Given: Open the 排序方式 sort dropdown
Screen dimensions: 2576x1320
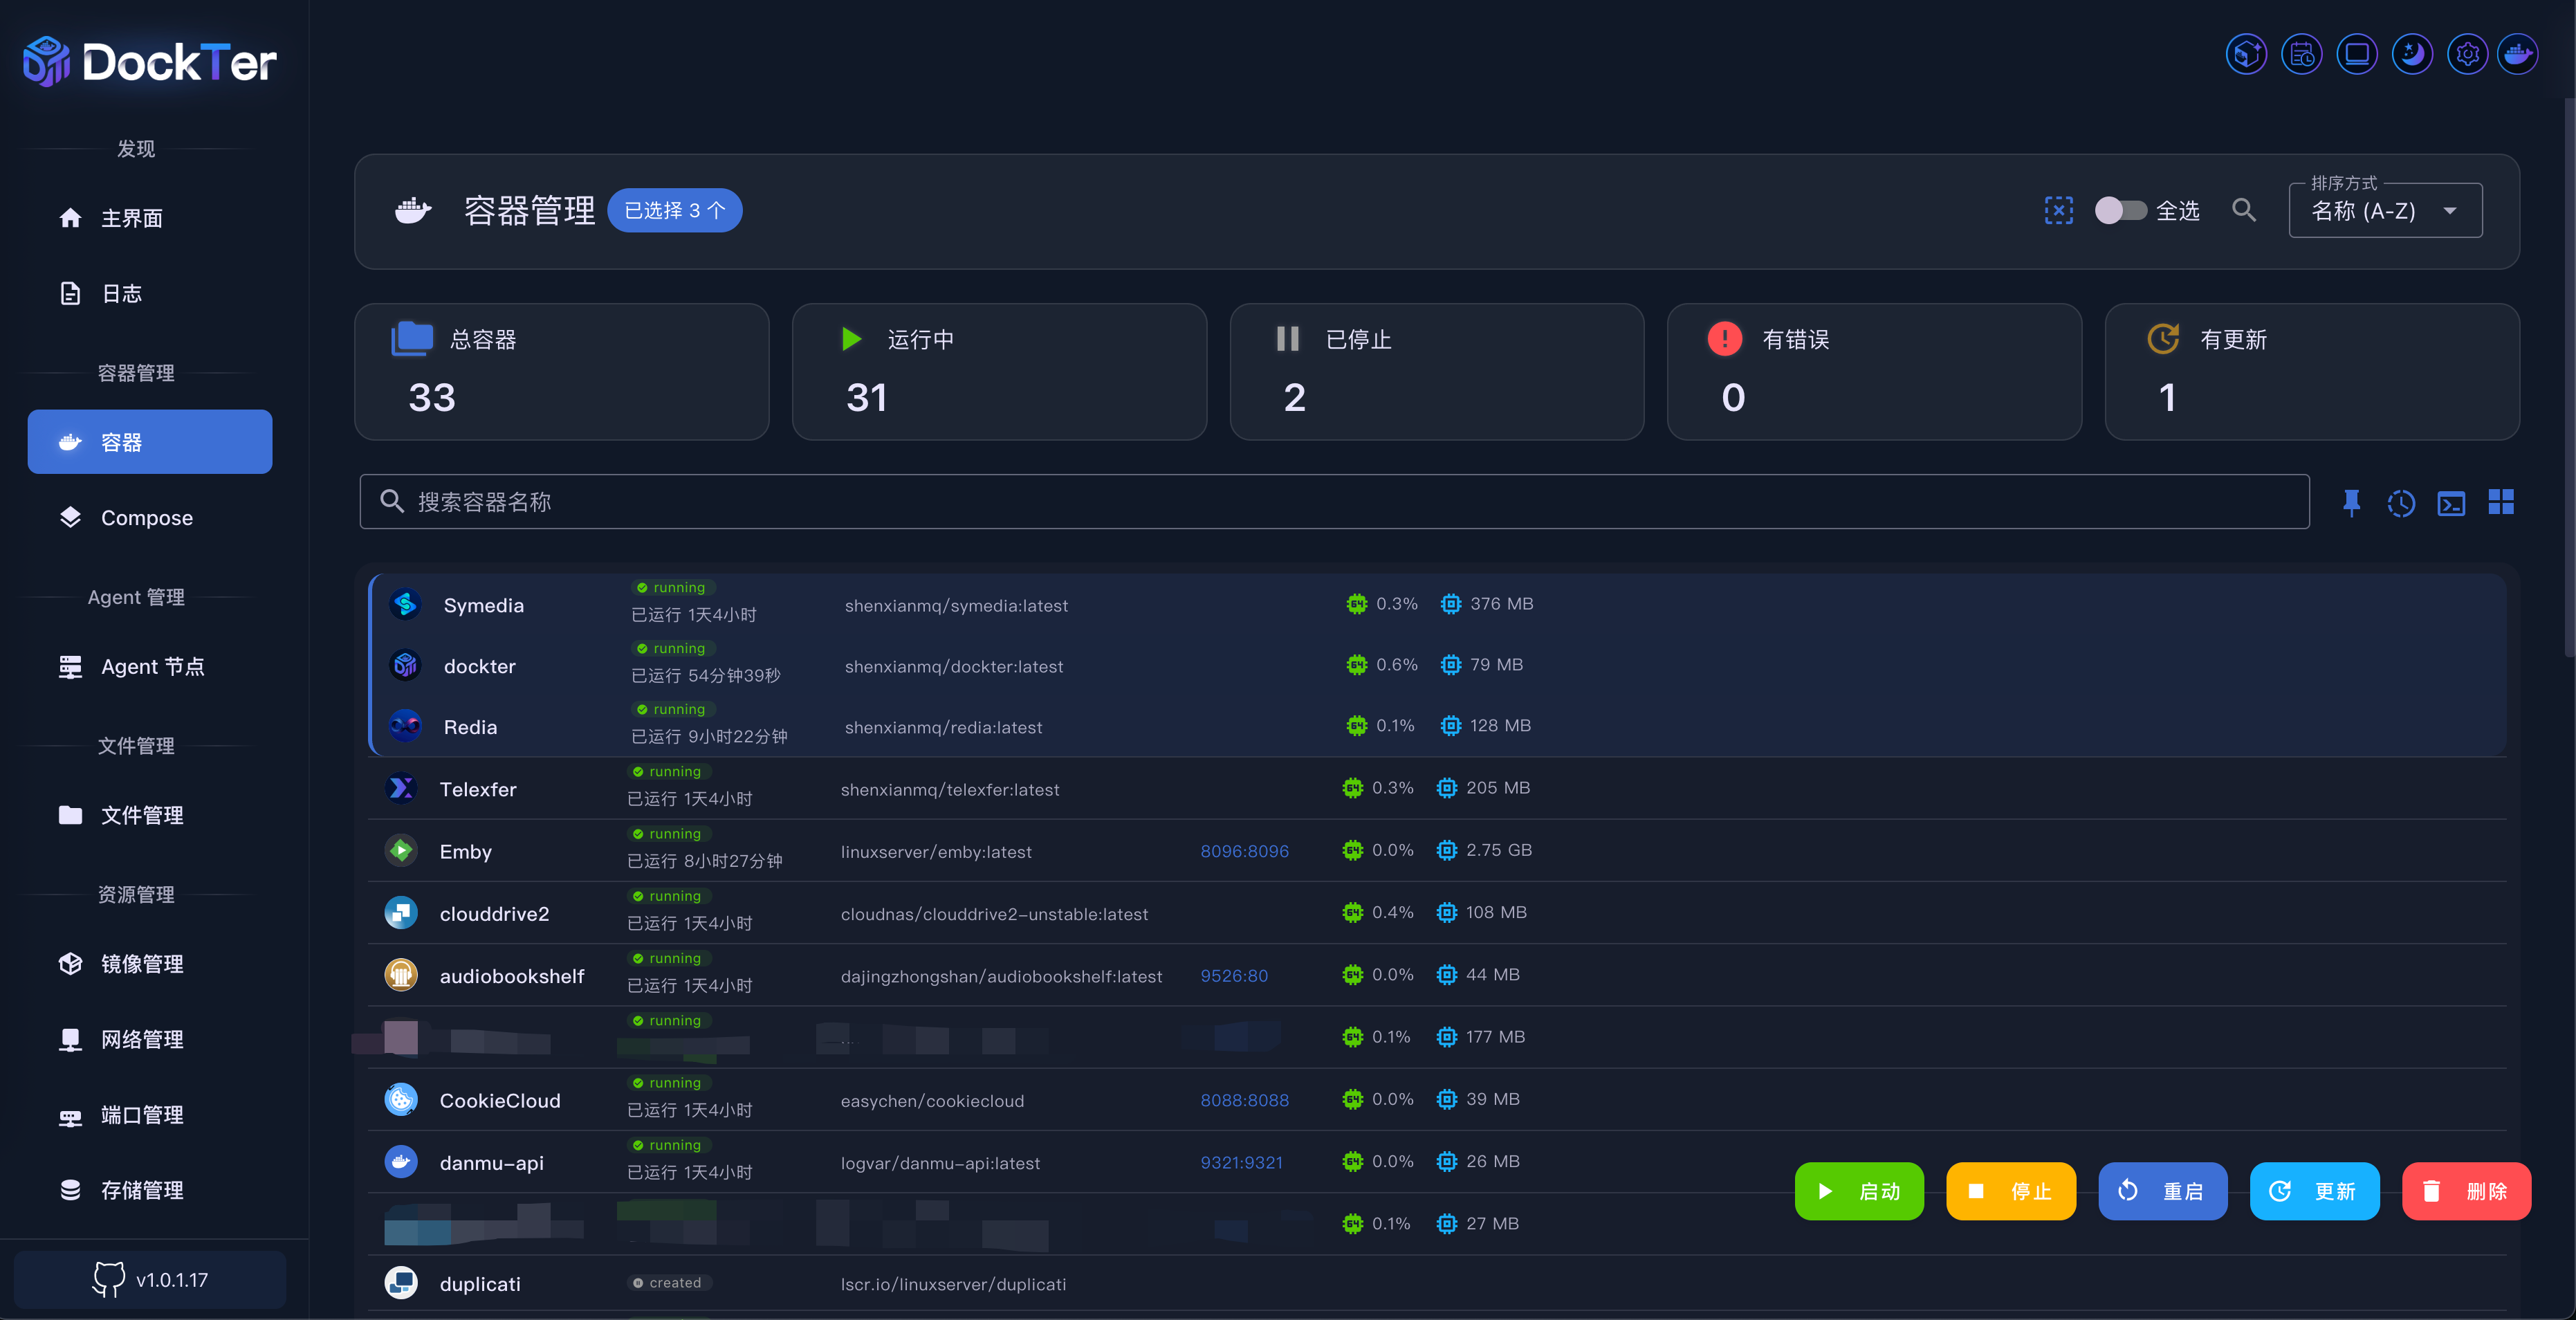Looking at the screenshot, I should point(2385,211).
